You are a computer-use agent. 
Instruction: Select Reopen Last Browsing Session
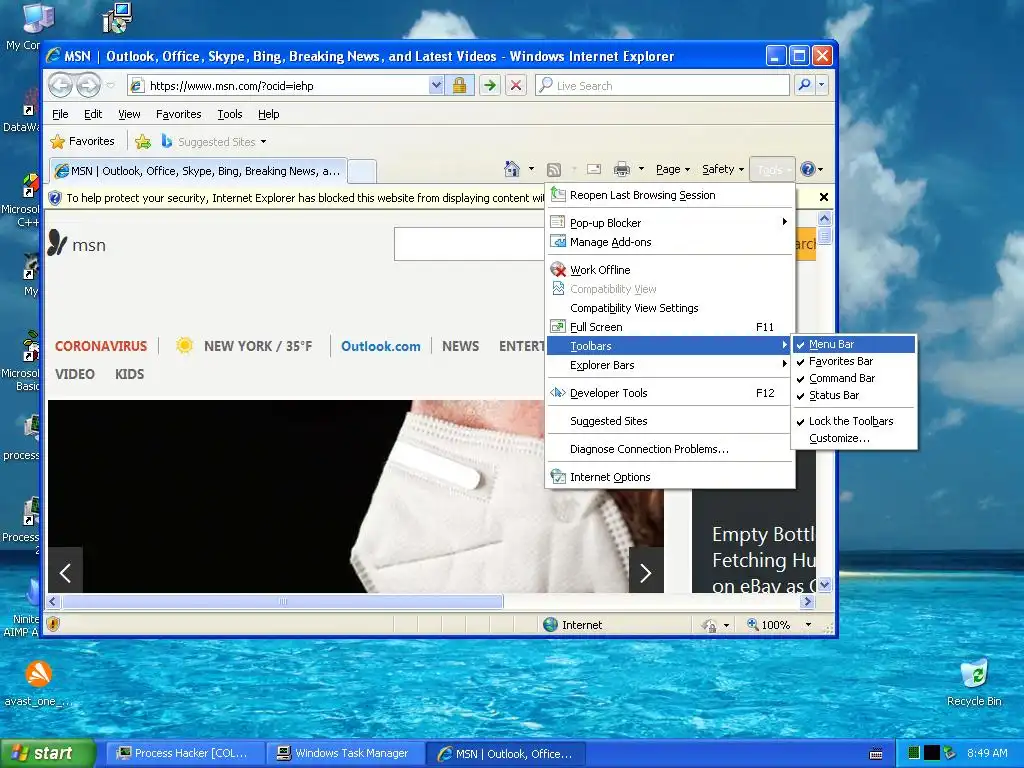point(669,195)
